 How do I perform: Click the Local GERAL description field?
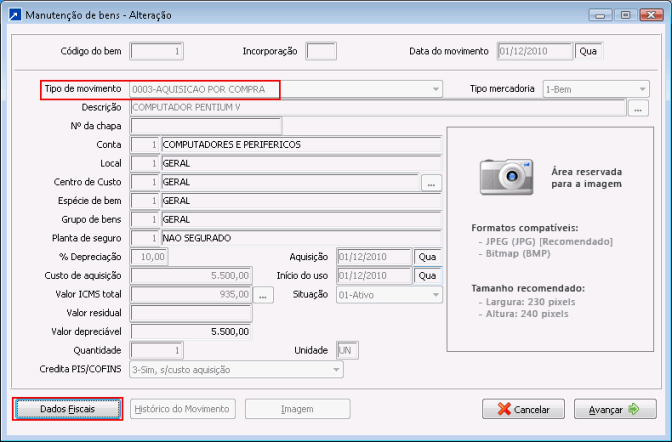click(301, 163)
